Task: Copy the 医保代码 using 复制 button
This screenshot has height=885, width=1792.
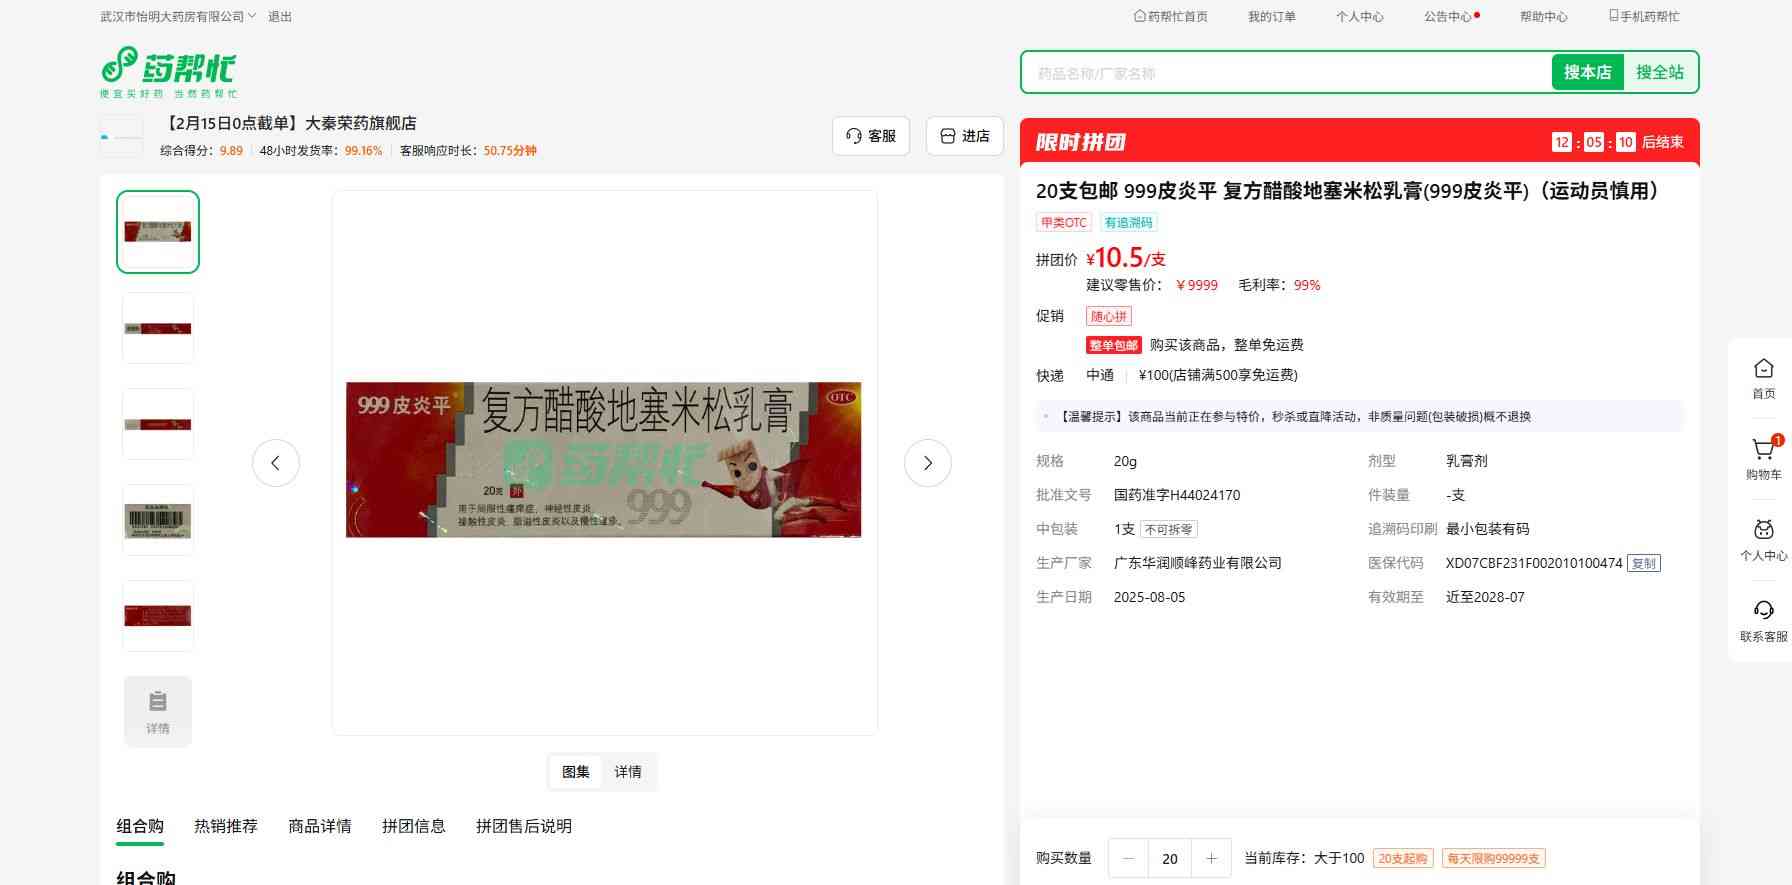Action: (1643, 563)
